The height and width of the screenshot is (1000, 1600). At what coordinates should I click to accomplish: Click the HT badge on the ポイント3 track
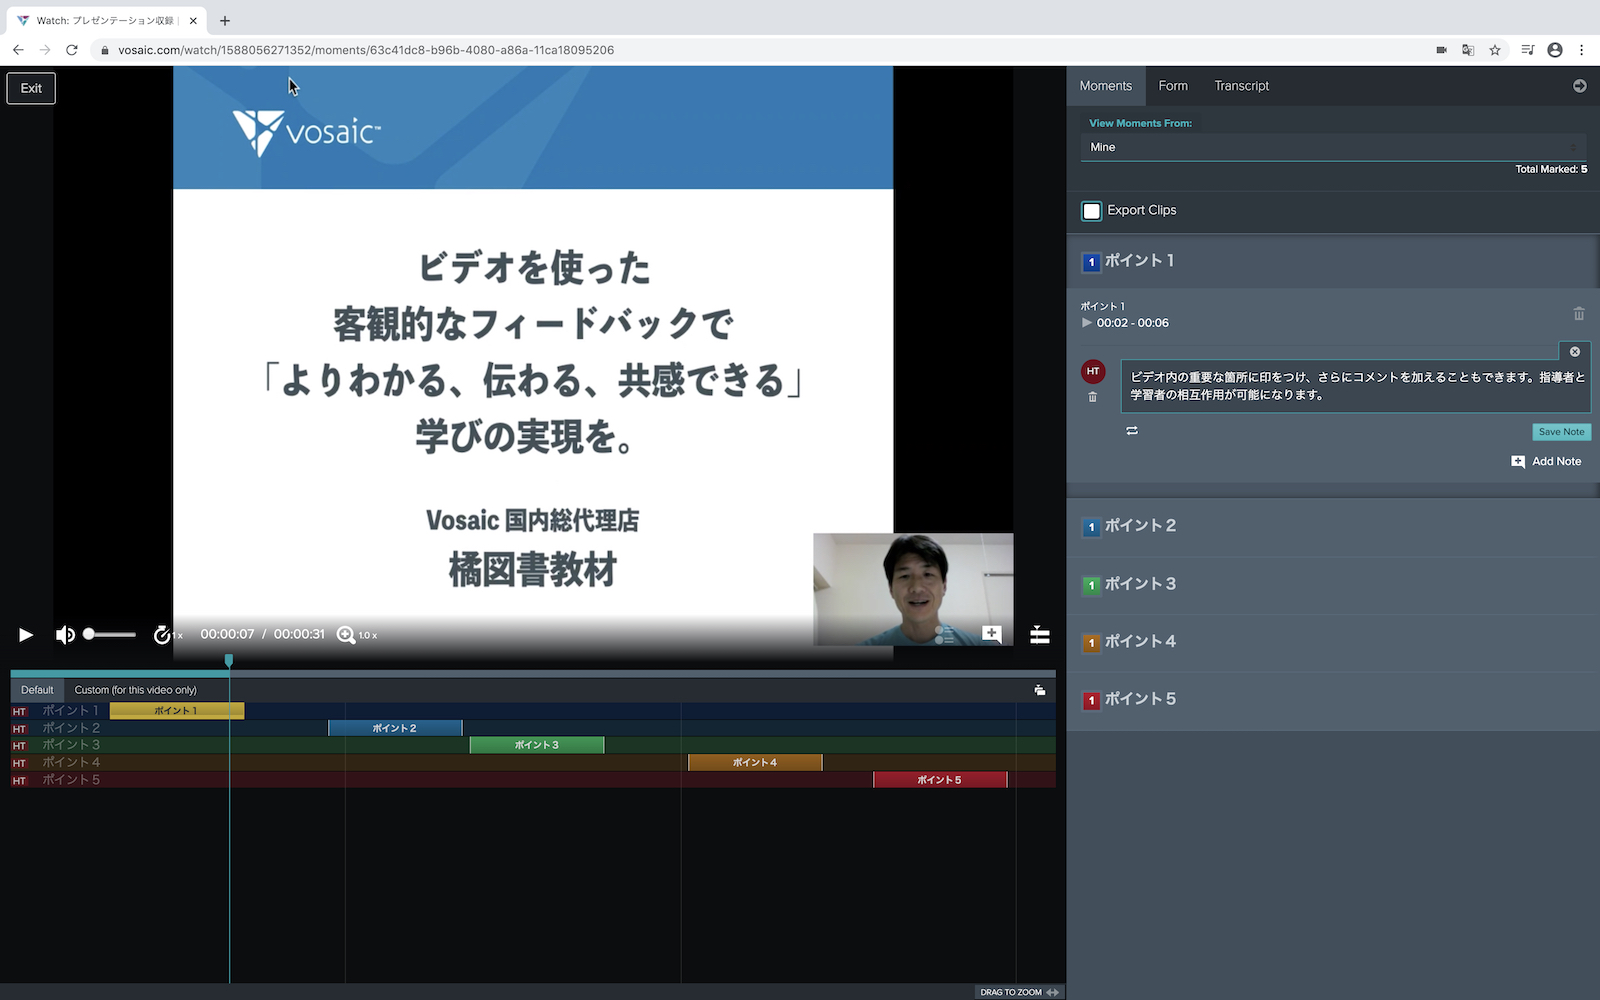19,746
